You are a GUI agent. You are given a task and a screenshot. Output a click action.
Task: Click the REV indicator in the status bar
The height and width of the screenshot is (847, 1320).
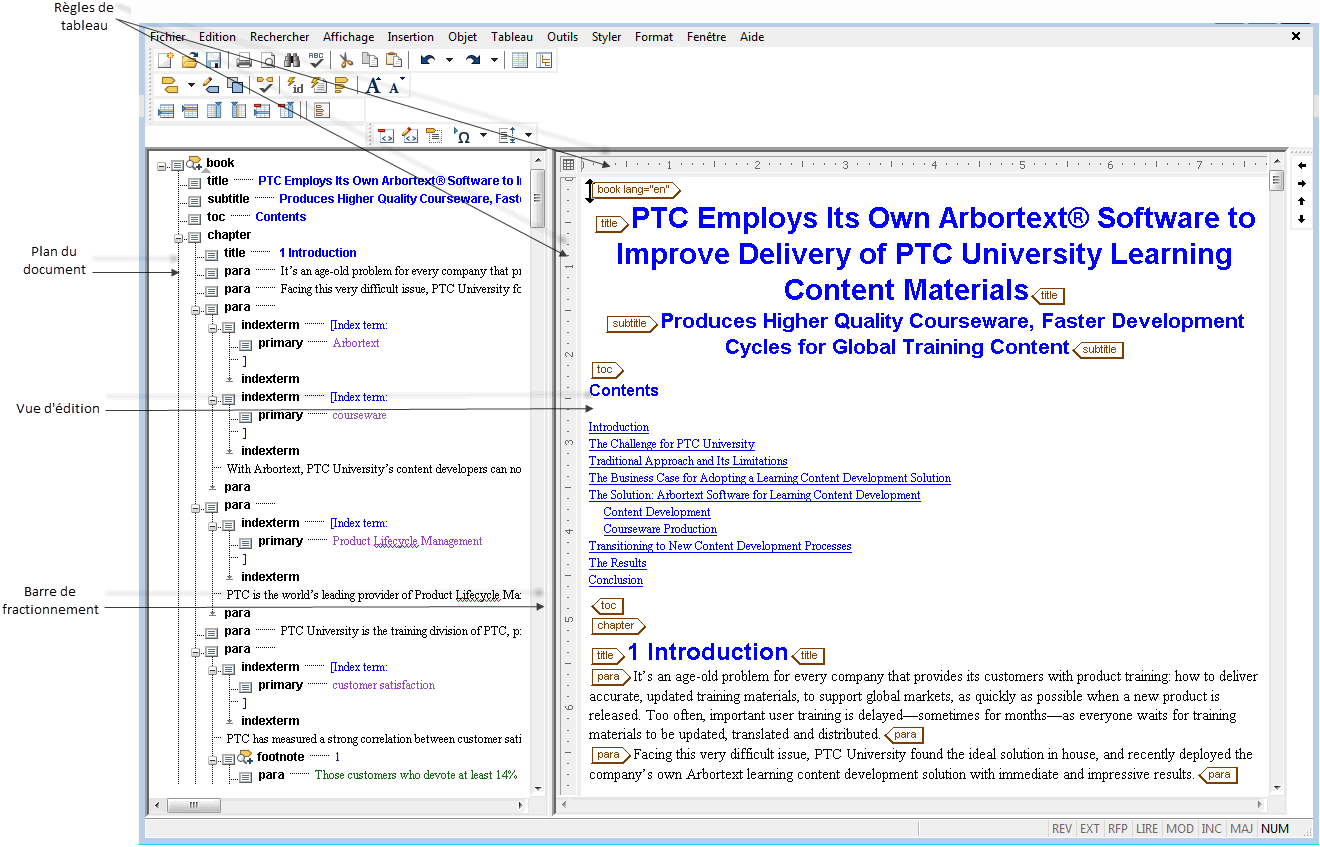point(1062,829)
